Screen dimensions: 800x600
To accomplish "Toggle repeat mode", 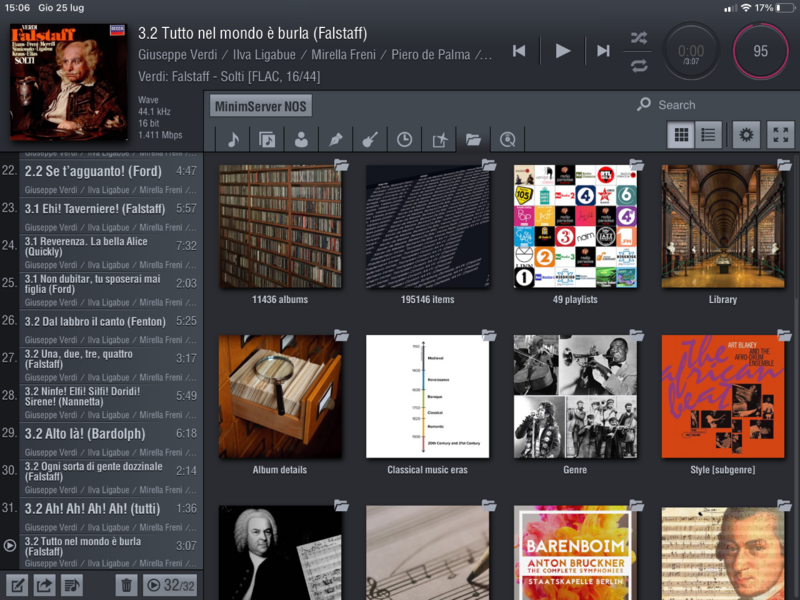I will pos(639,65).
